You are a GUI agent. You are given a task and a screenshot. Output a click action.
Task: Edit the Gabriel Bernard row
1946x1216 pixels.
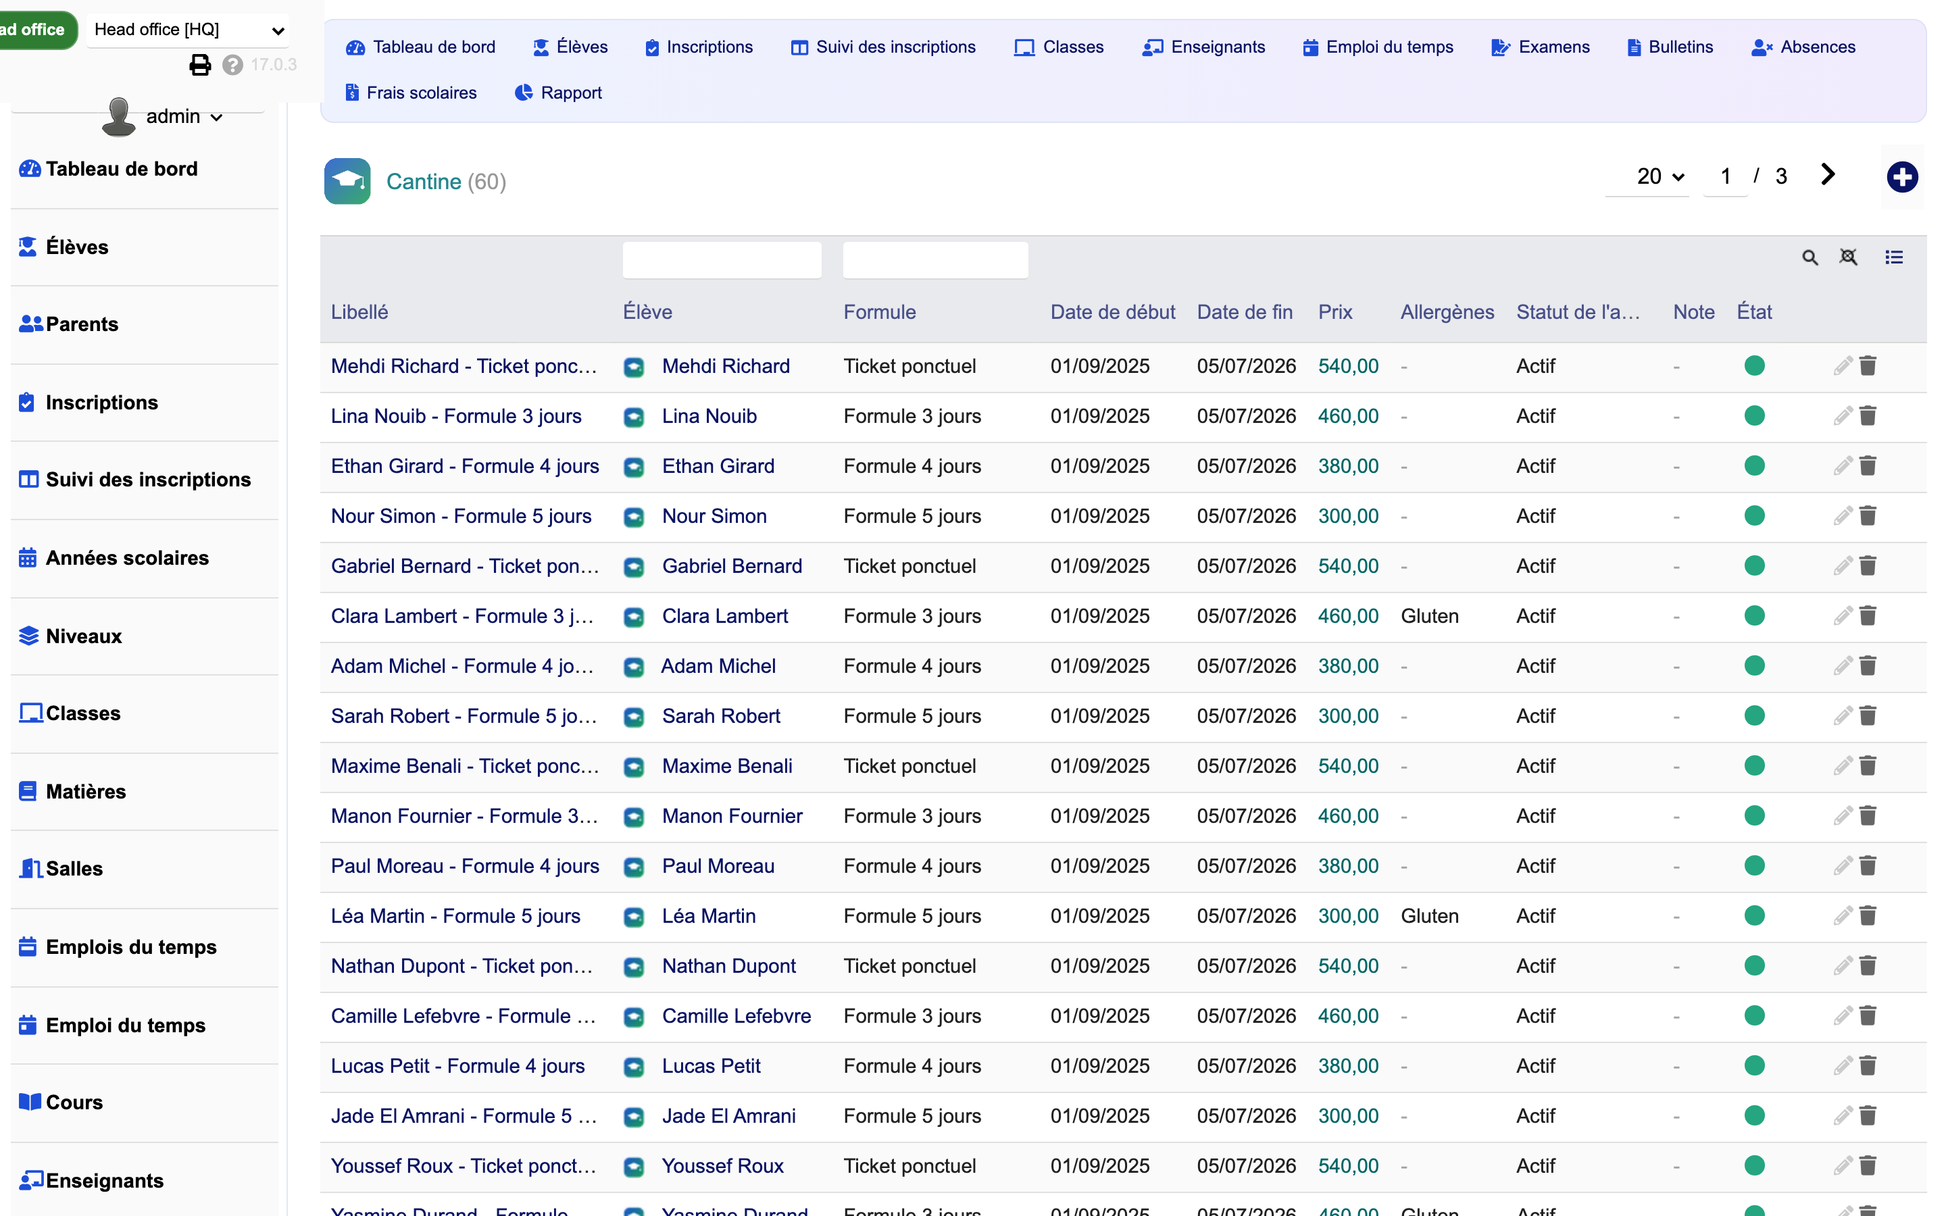click(1843, 566)
